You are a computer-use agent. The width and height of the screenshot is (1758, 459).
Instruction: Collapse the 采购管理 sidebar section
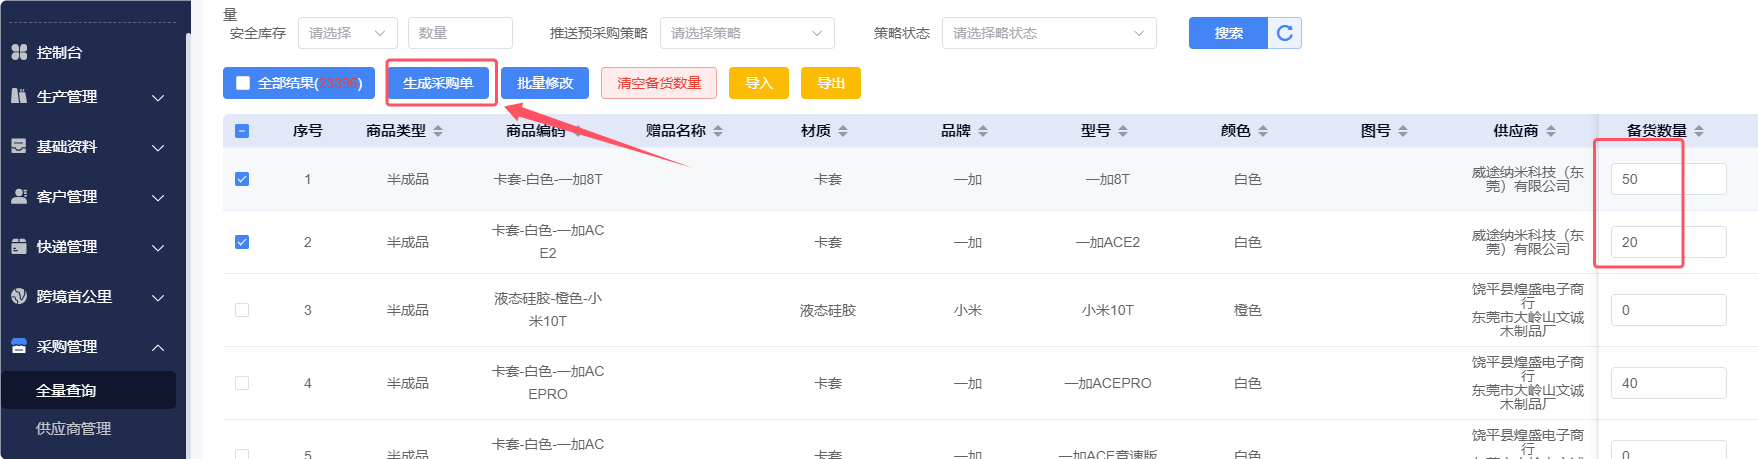coord(158,347)
